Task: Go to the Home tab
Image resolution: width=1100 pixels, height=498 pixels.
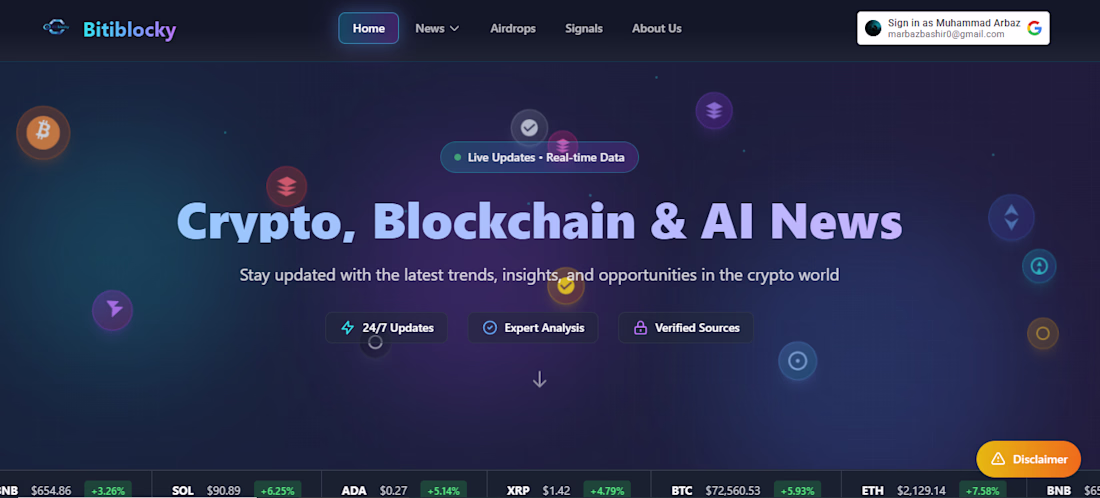Action: coord(369,28)
